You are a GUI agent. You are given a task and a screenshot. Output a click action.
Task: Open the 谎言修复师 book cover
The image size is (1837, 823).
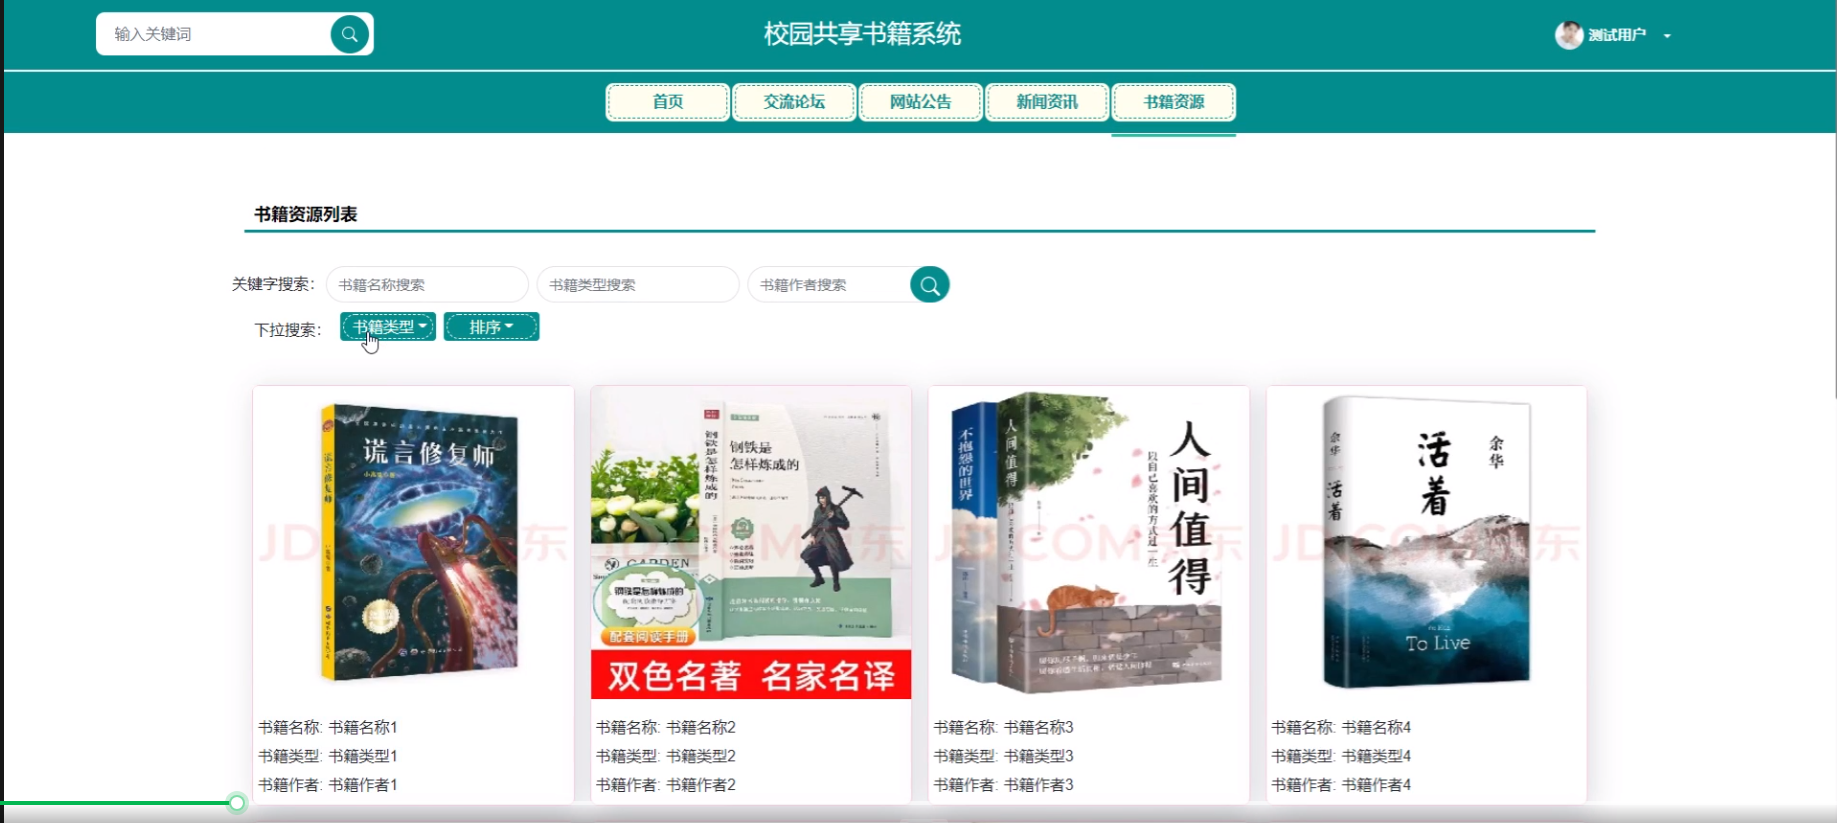tap(413, 542)
